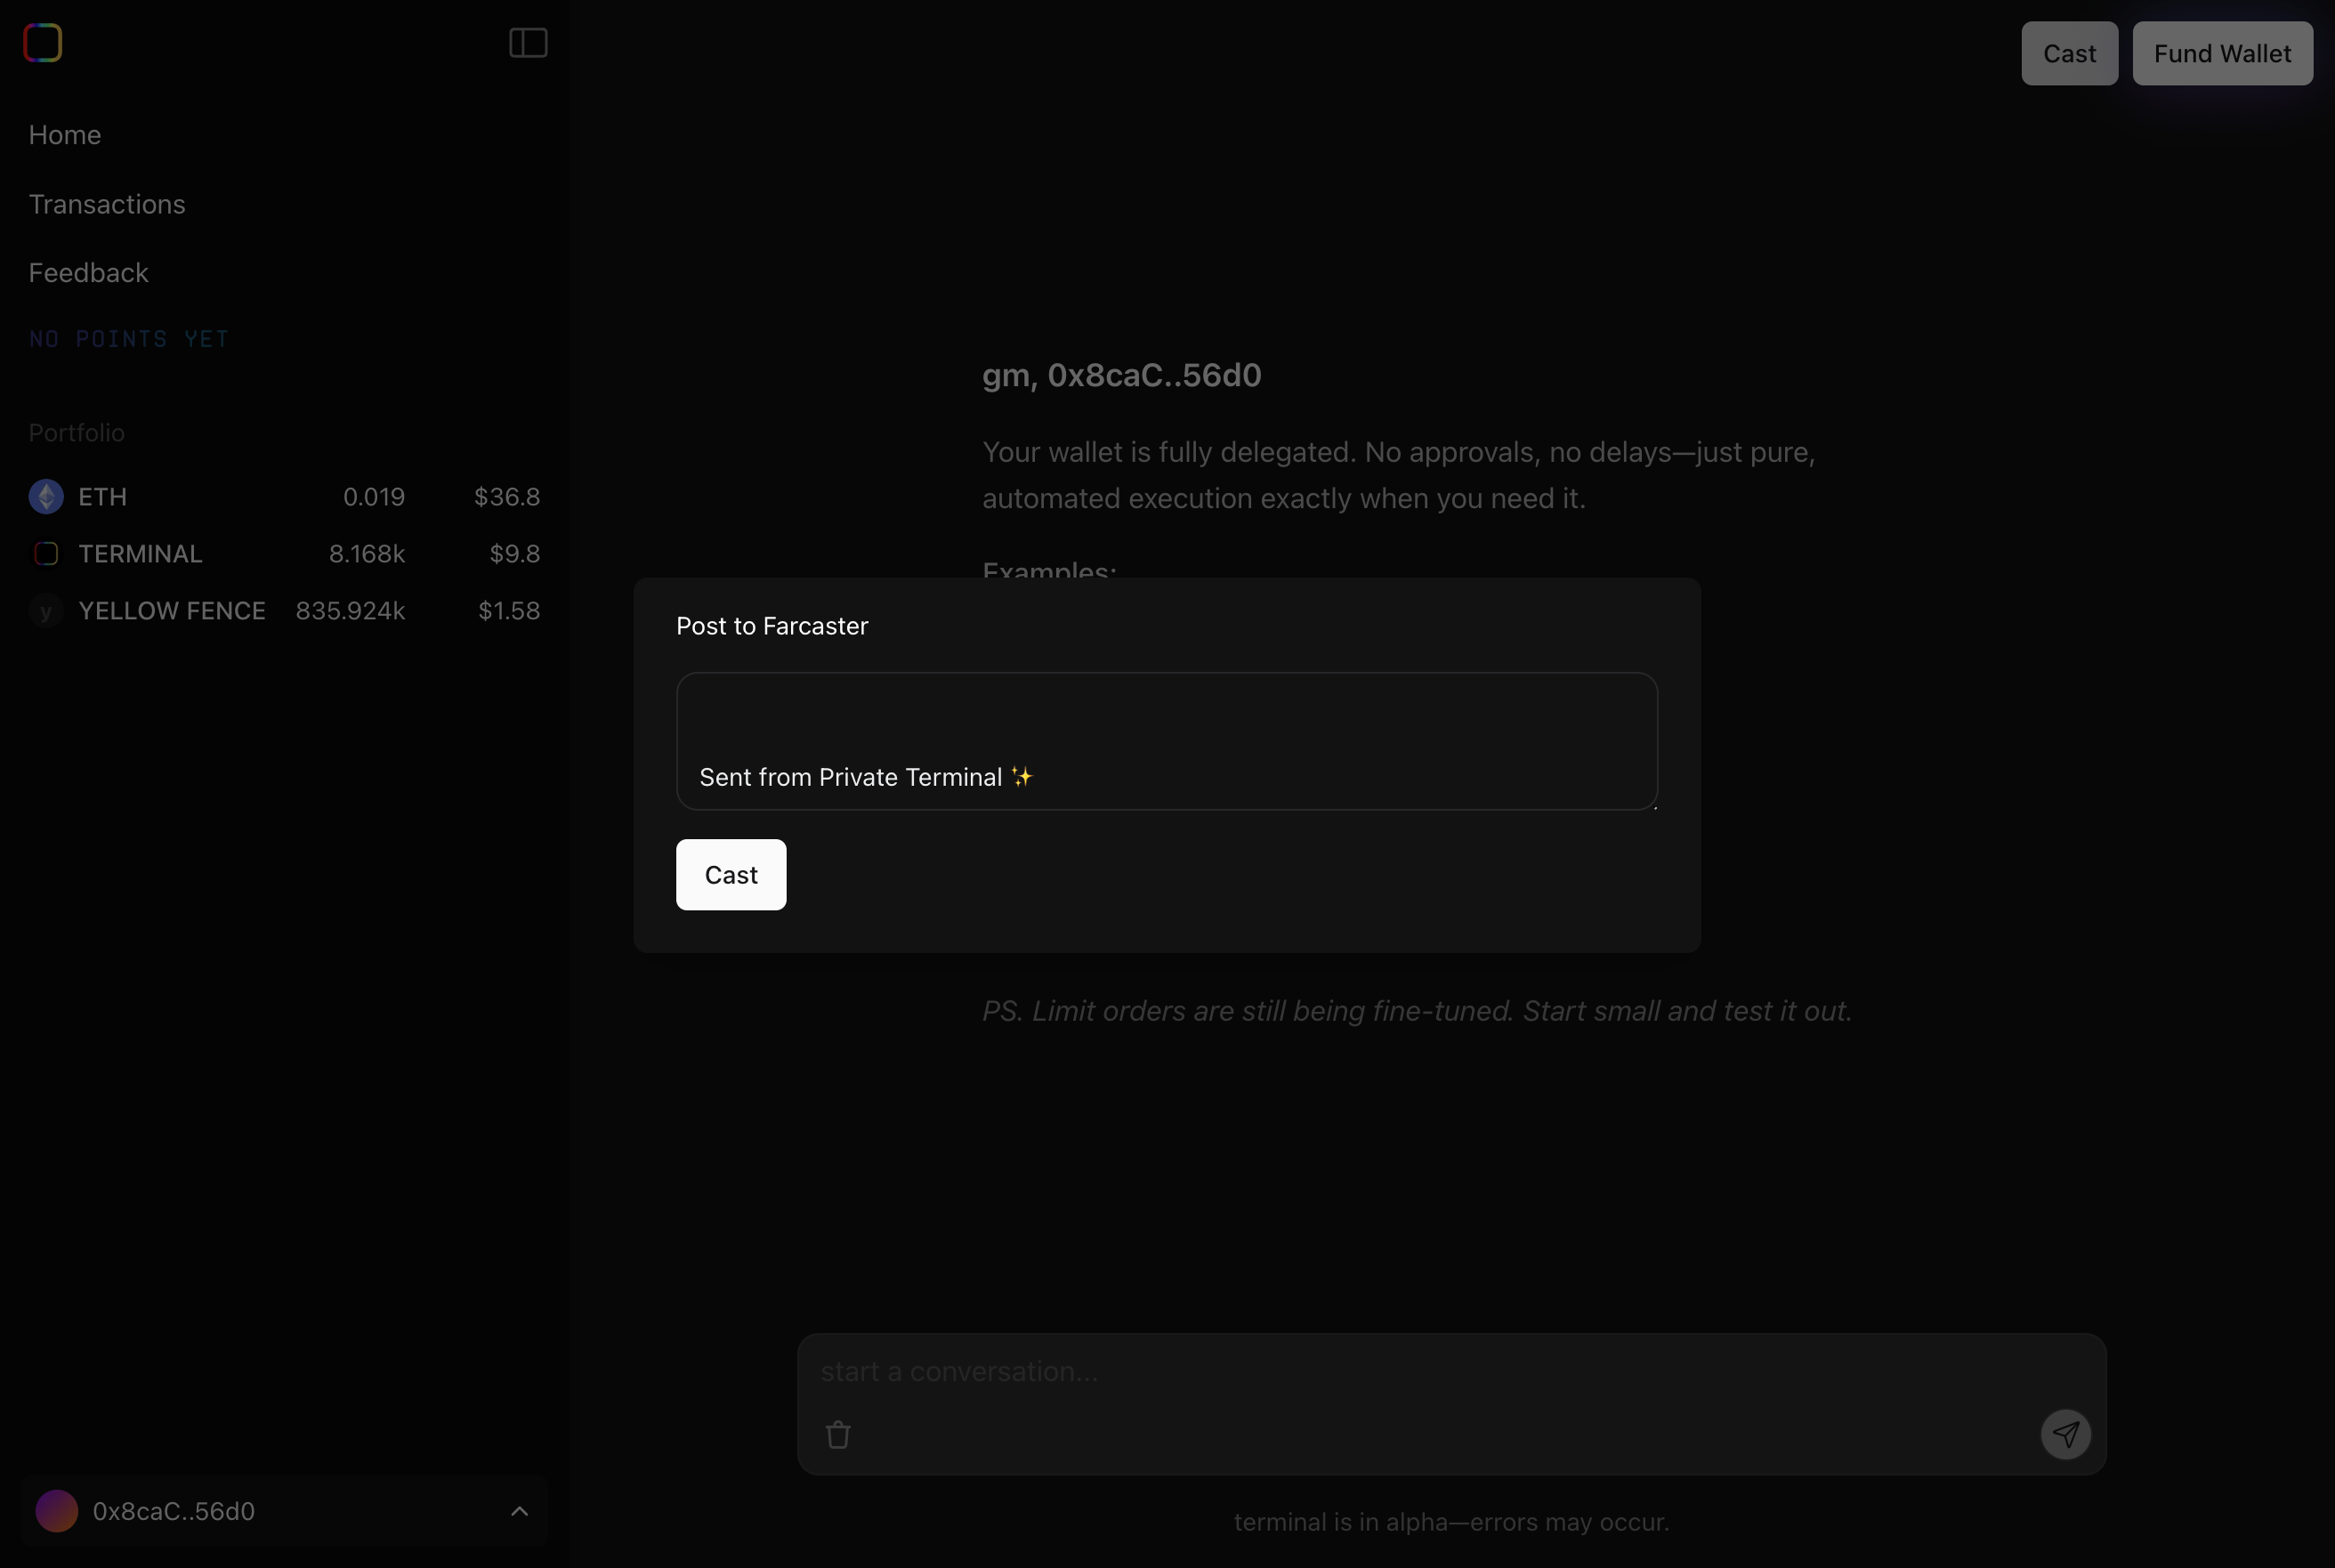Click the Farcaster post text area
Image resolution: width=2335 pixels, height=1568 pixels.
coord(1167,741)
